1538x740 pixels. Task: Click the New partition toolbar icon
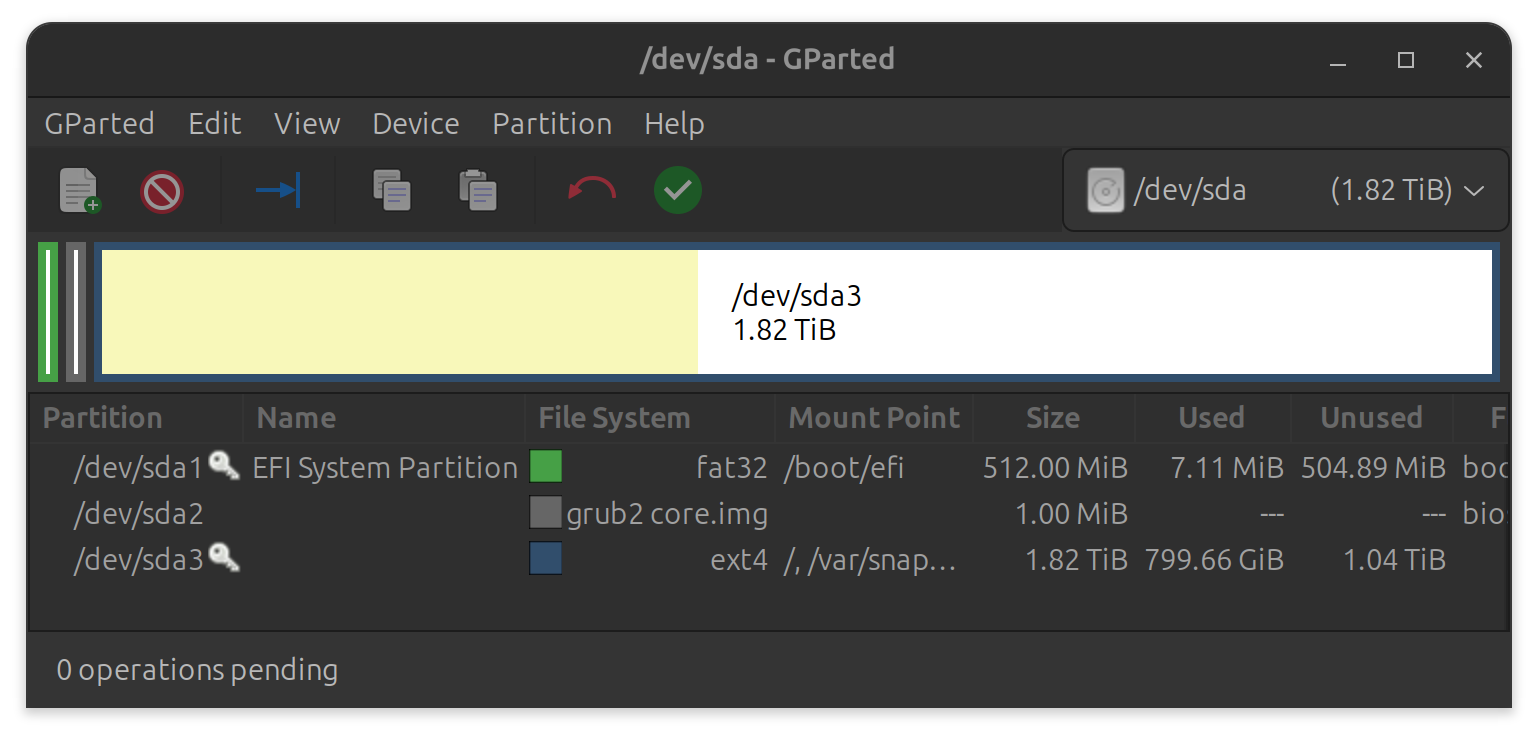[80, 190]
